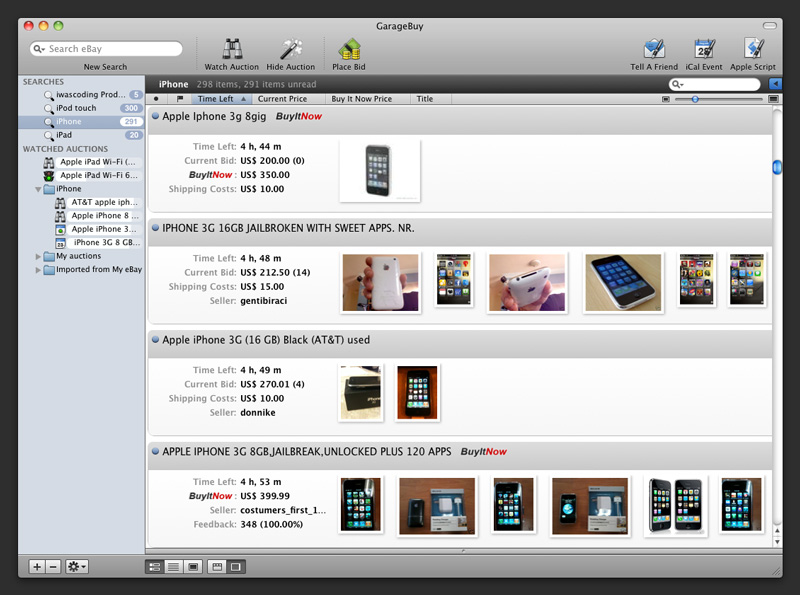Click the small thumbnail size icon
Image resolution: width=800 pixels, height=595 pixels.
(x=666, y=99)
